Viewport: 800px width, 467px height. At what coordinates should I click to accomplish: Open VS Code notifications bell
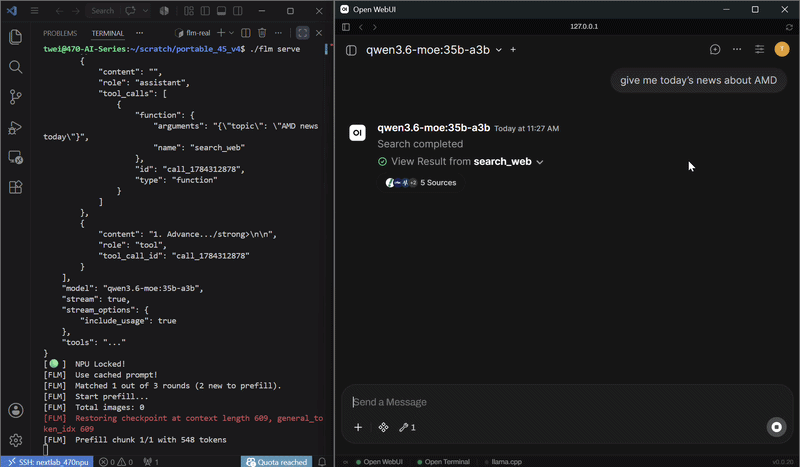tap(322, 462)
